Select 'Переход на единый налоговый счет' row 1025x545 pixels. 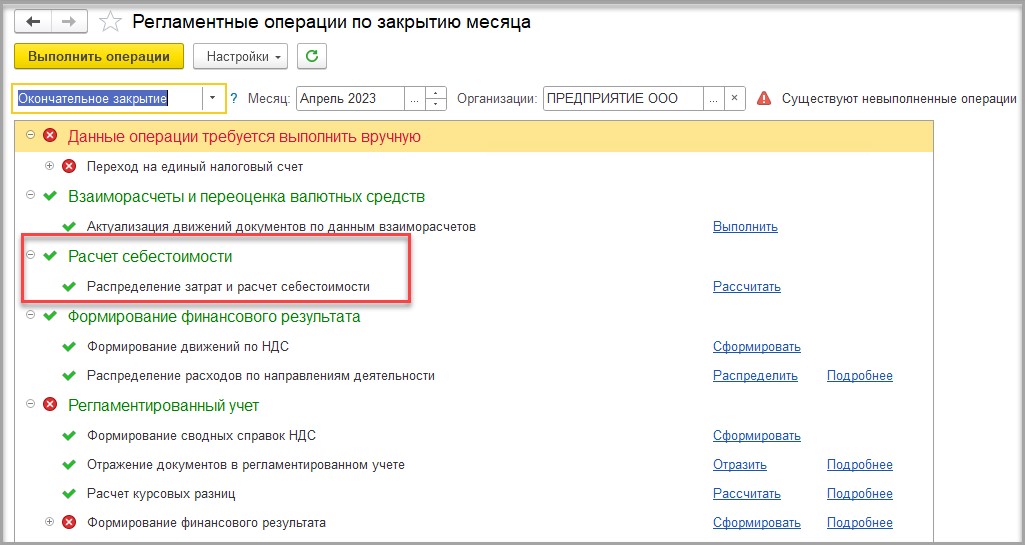(195, 167)
